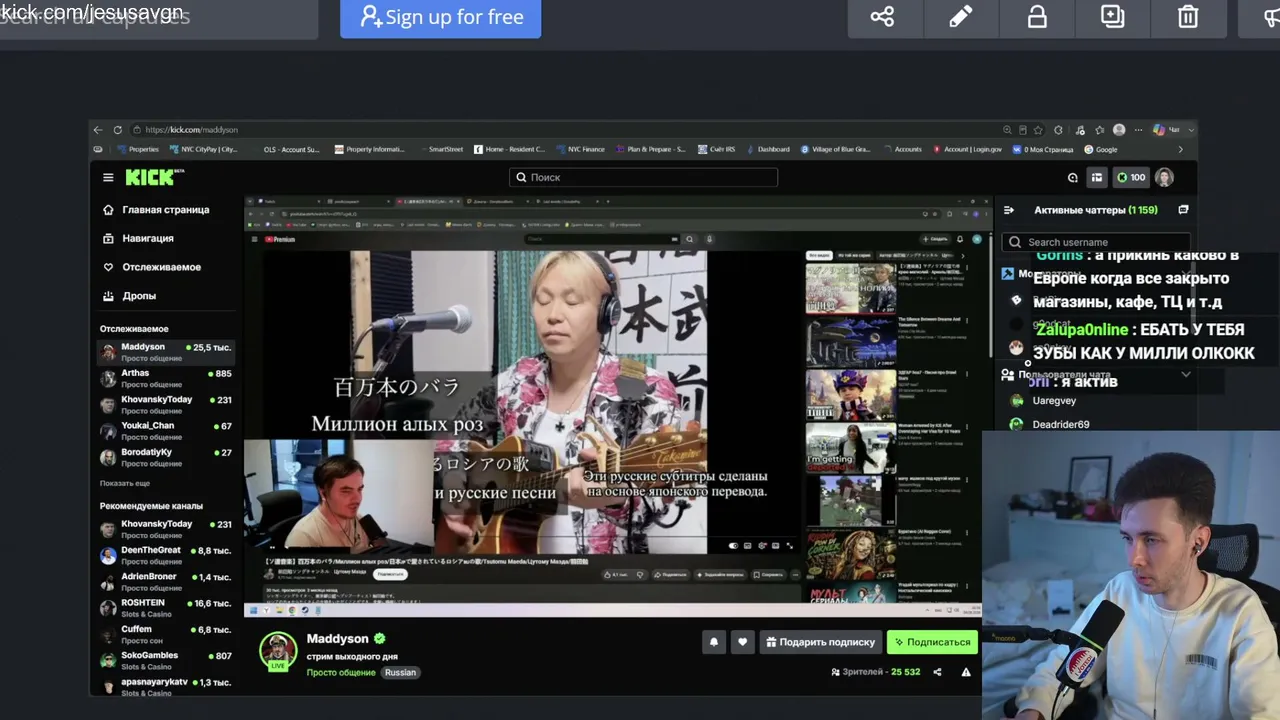1280x720 pixels.
Task: Open the SmartStreet bookmark
Action: pos(440,149)
